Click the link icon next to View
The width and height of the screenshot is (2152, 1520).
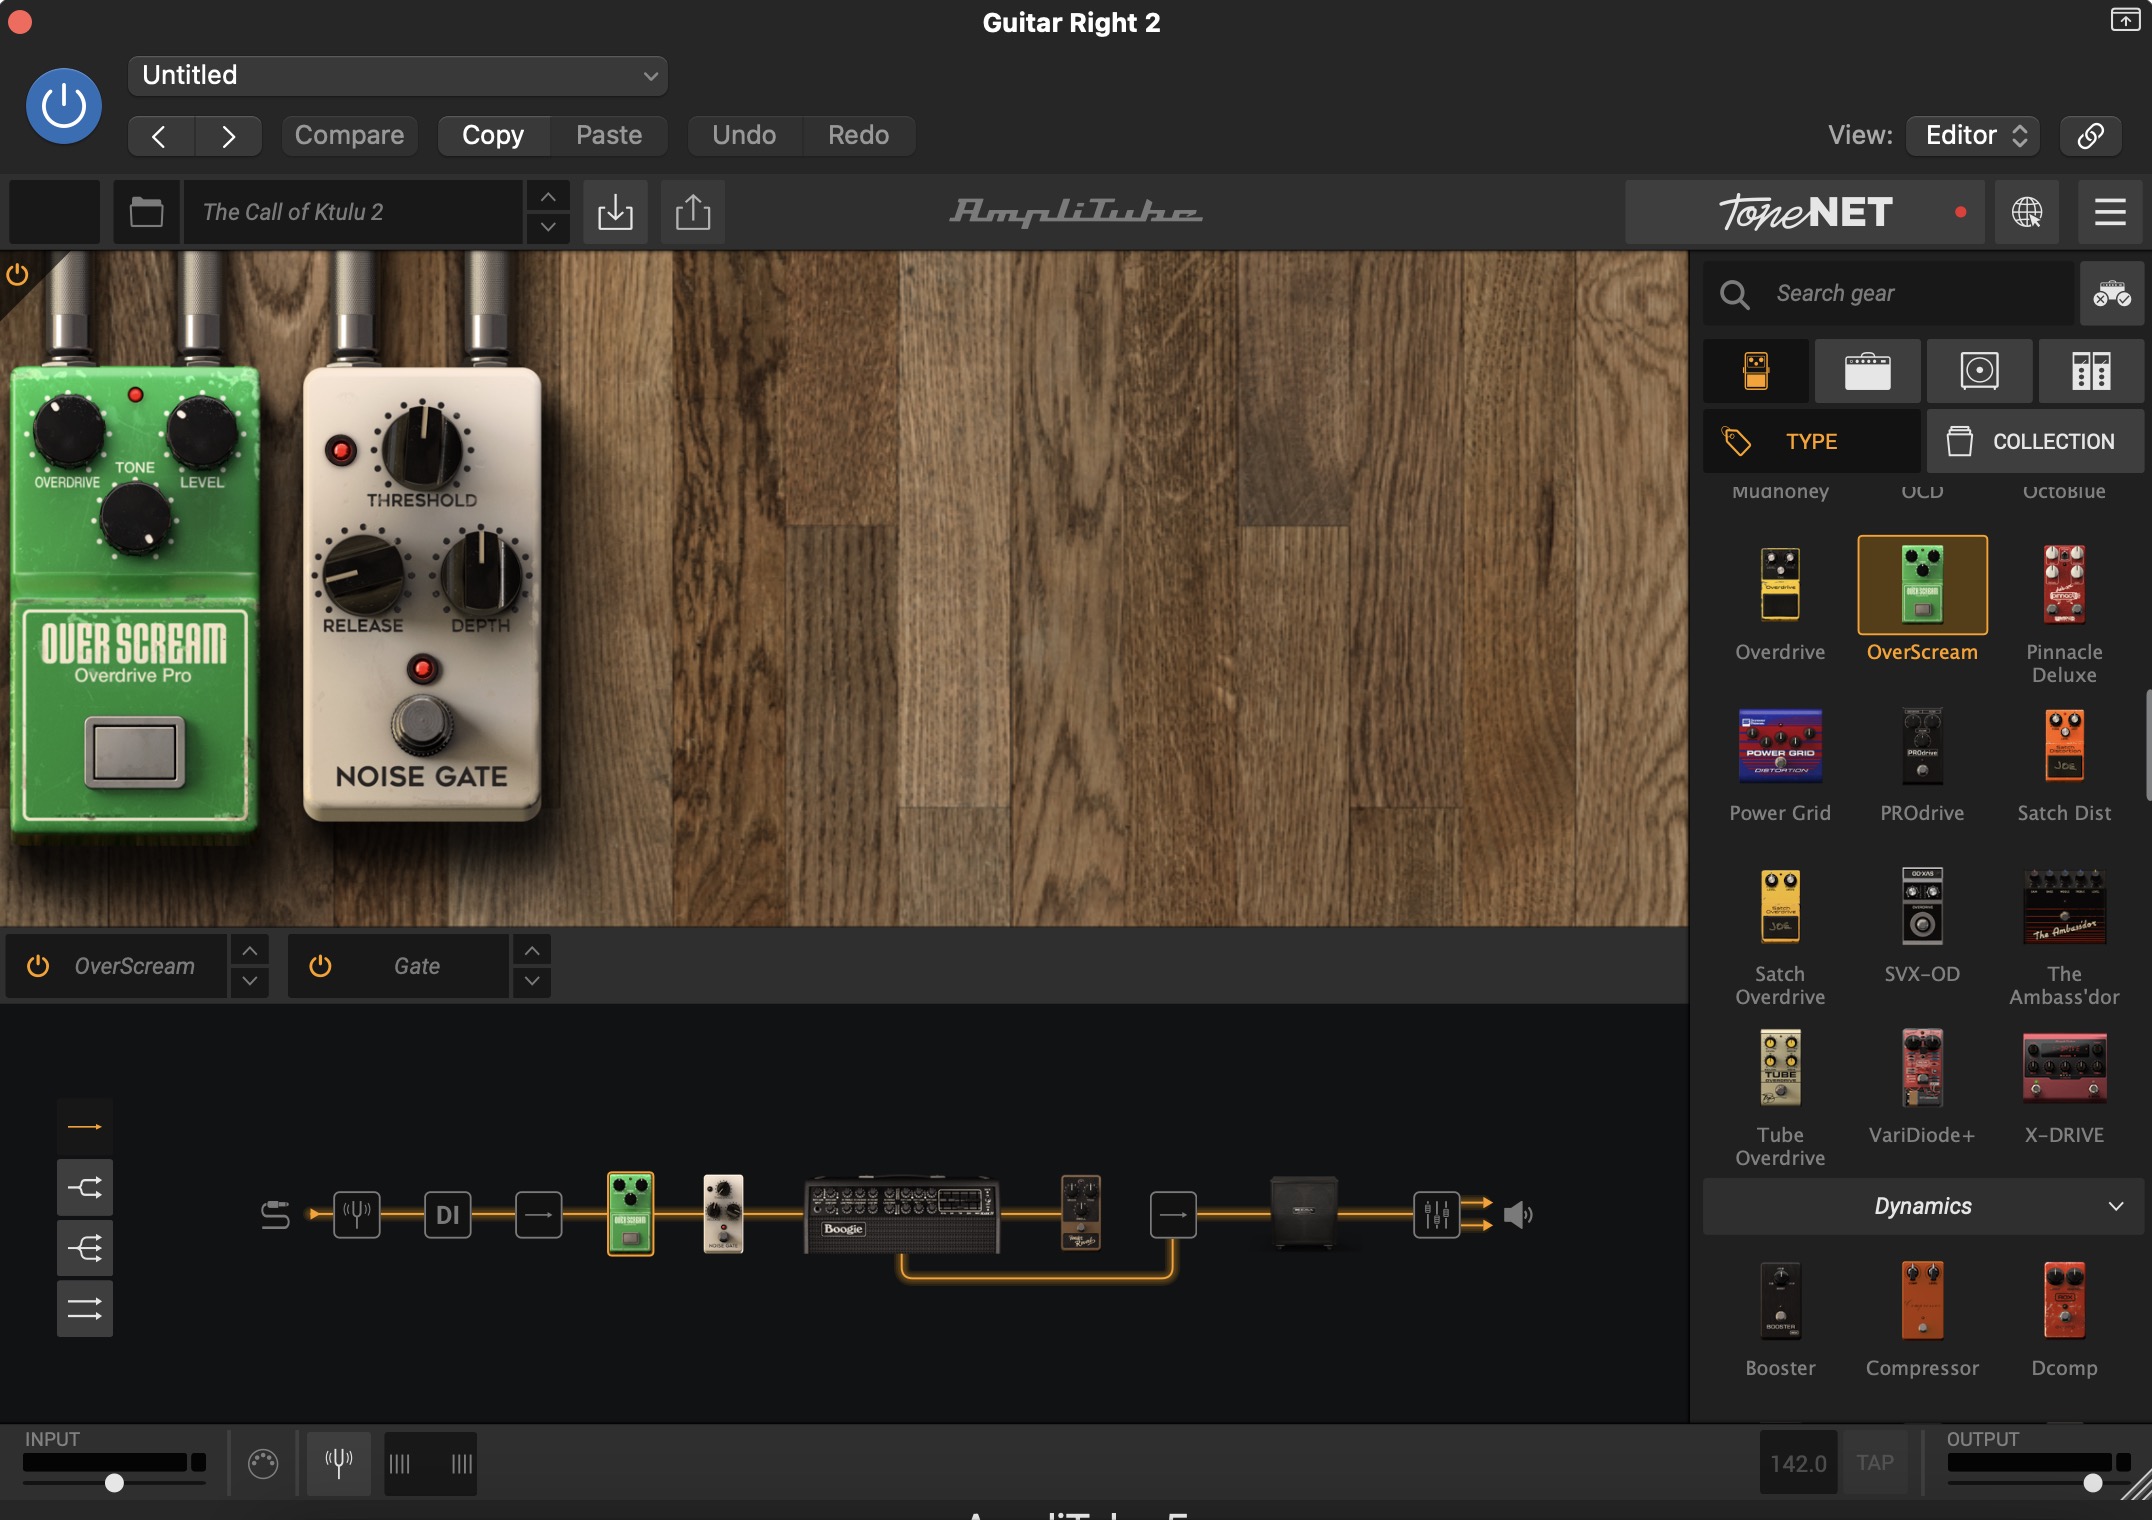[2091, 135]
